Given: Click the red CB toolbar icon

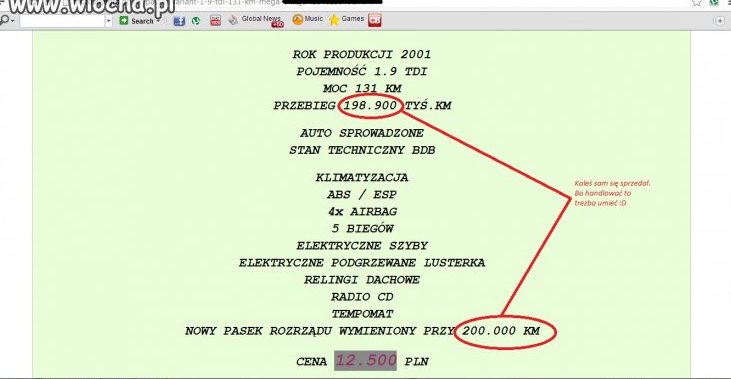Looking at the screenshot, I should 375,20.
